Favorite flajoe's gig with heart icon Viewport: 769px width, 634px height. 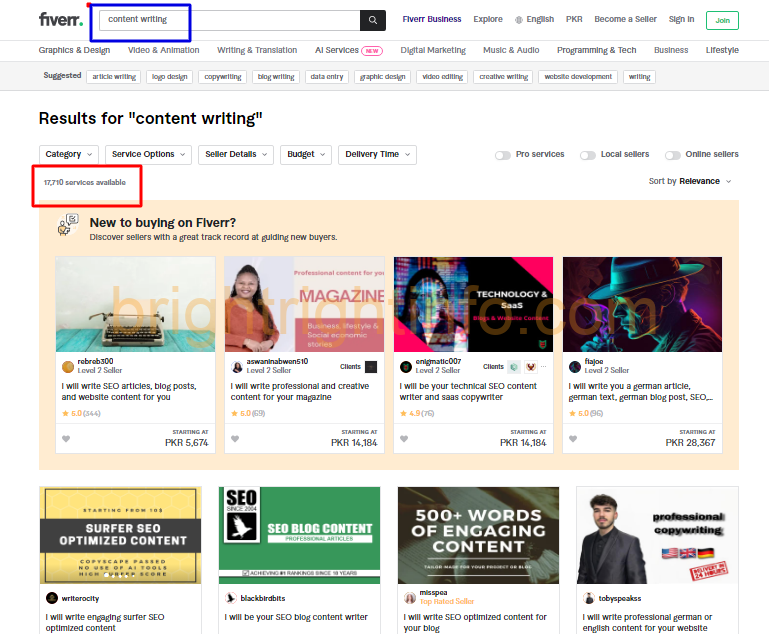pos(573,439)
